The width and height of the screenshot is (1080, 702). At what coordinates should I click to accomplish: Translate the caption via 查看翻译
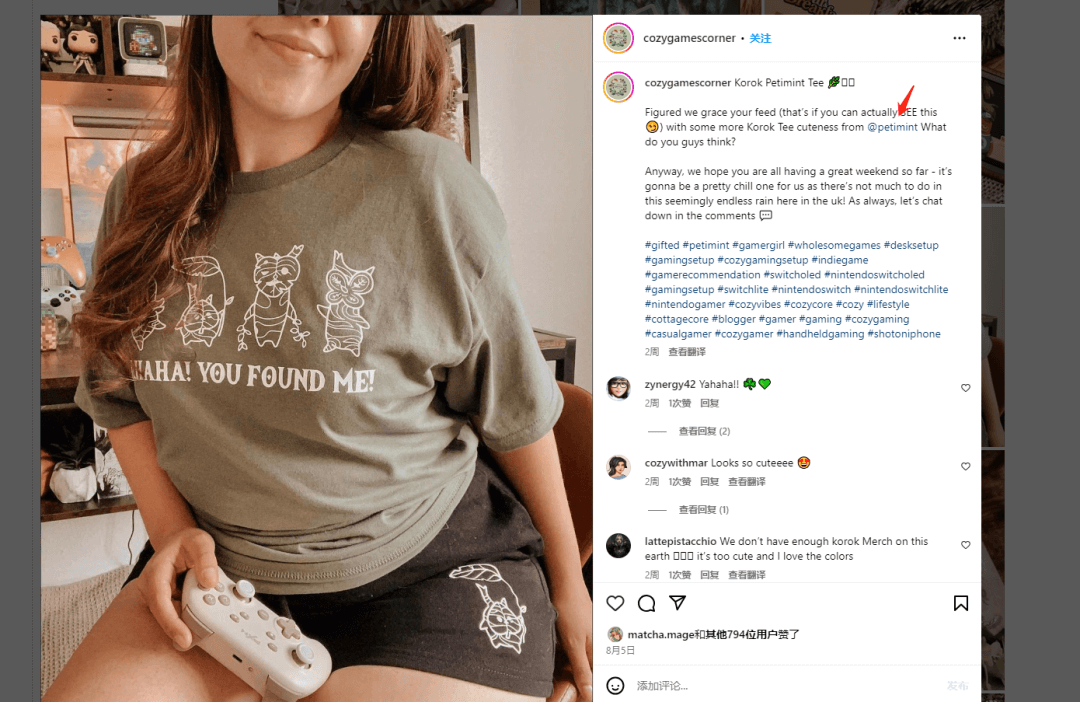pos(687,352)
